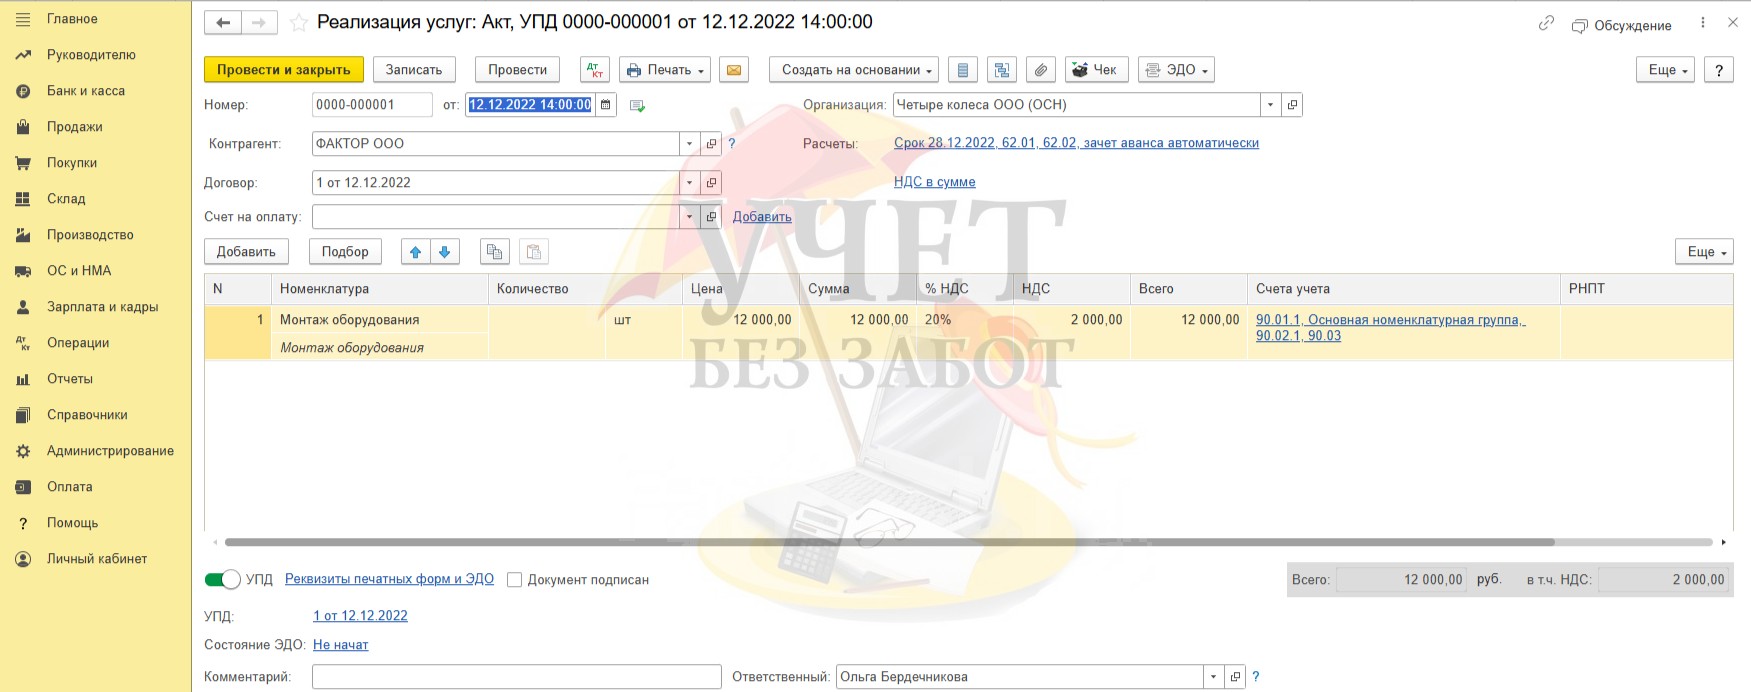Star this document as favorite
Screen dimensions: 1751x692
coord(298,23)
